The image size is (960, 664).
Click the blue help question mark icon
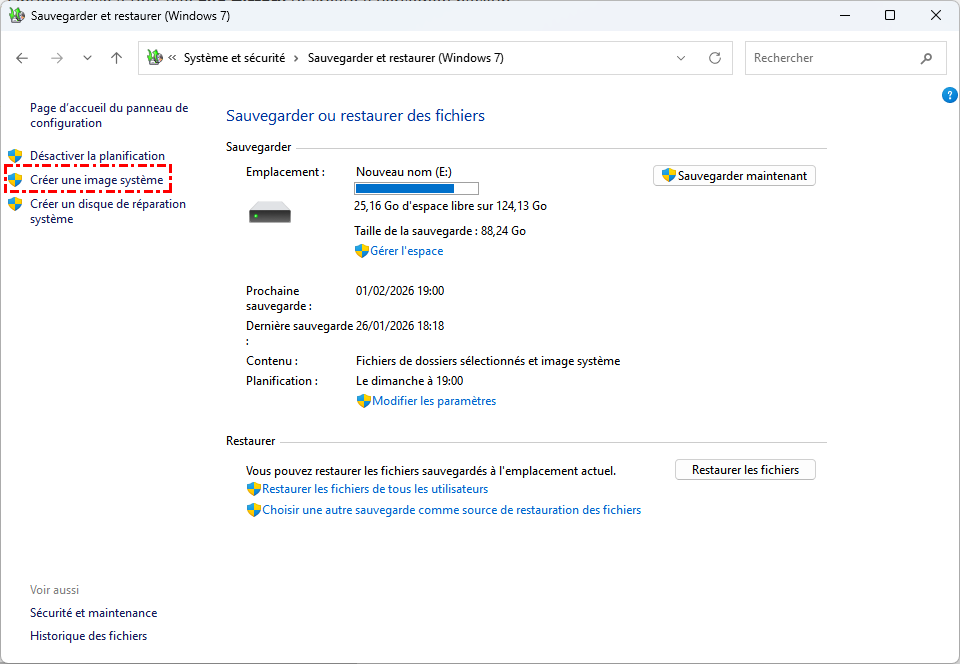(x=950, y=95)
